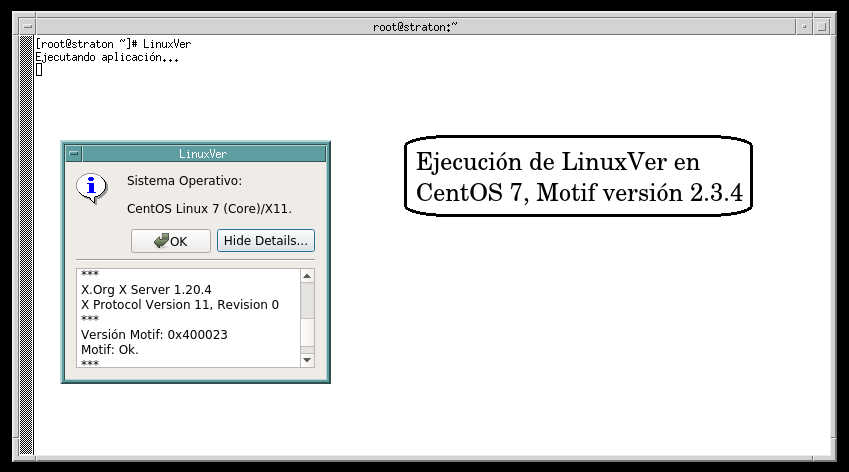Image resolution: width=849 pixels, height=472 pixels.
Task: Select the 'X.Org X Server 1.20.4' line
Action: 146,290
